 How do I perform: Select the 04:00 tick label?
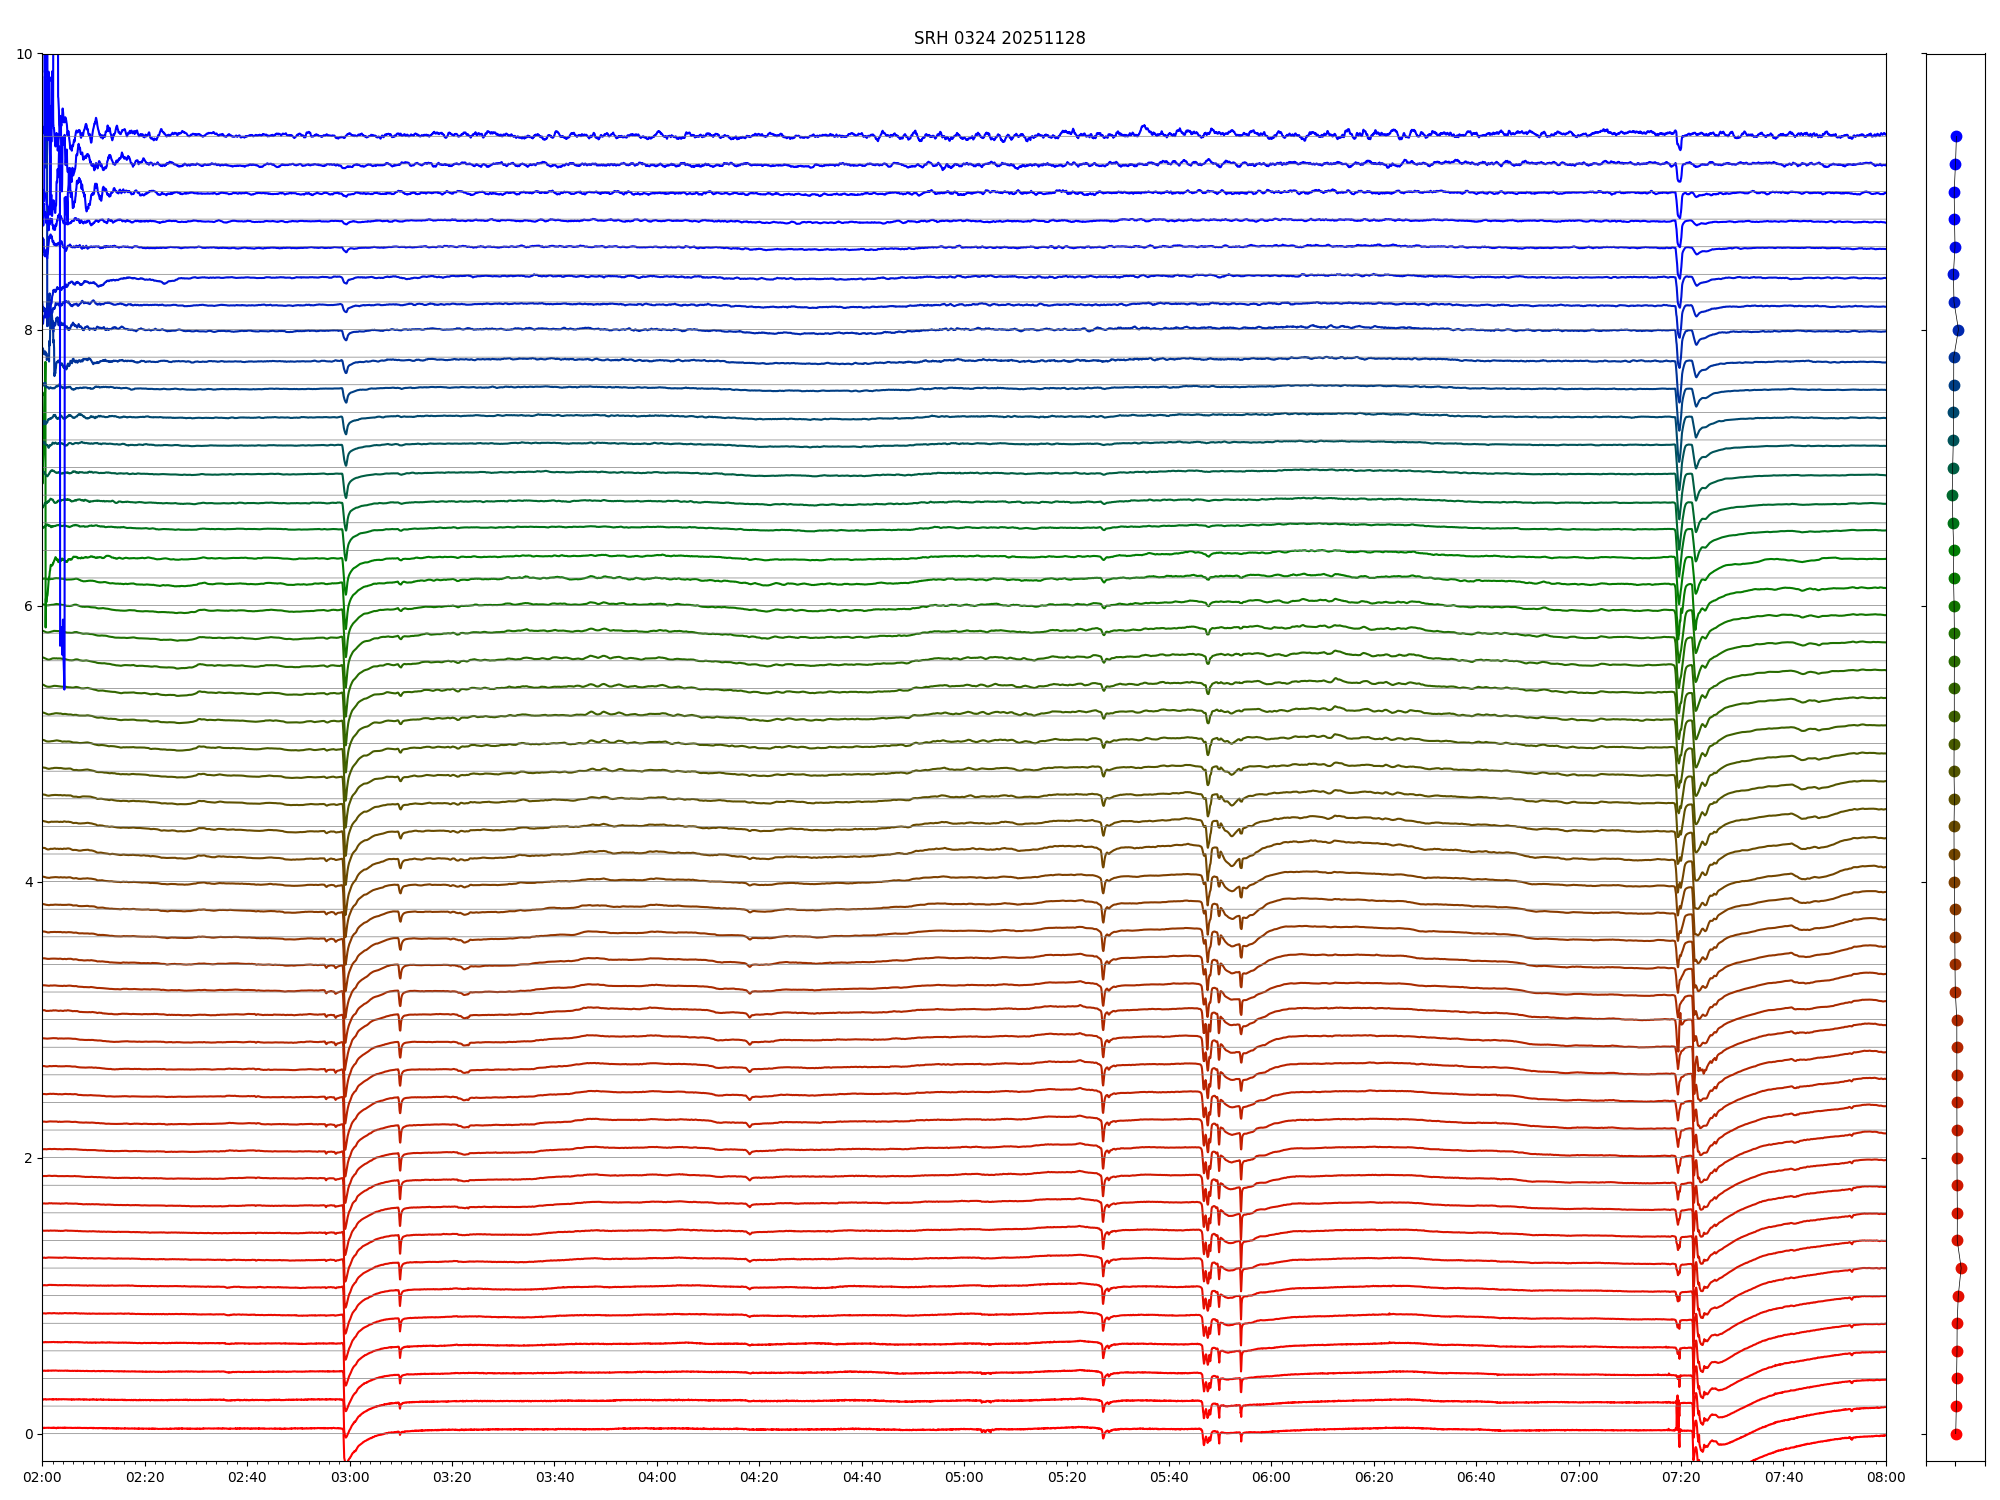pos(657,1477)
